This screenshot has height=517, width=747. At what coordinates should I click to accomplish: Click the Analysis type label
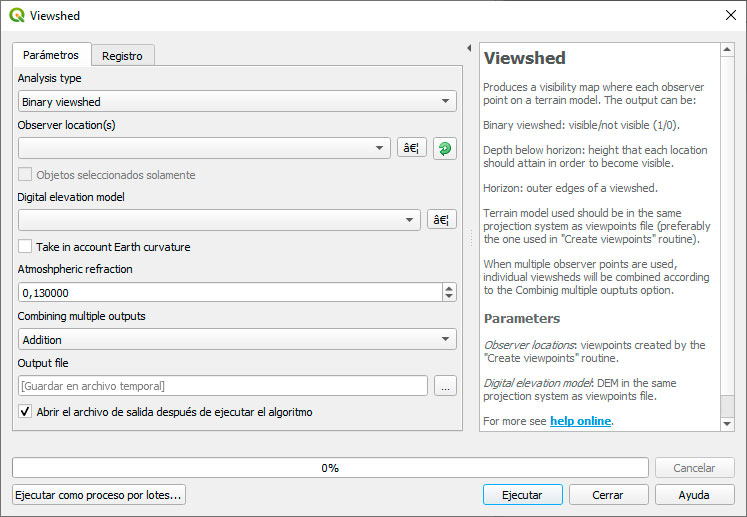50,78
